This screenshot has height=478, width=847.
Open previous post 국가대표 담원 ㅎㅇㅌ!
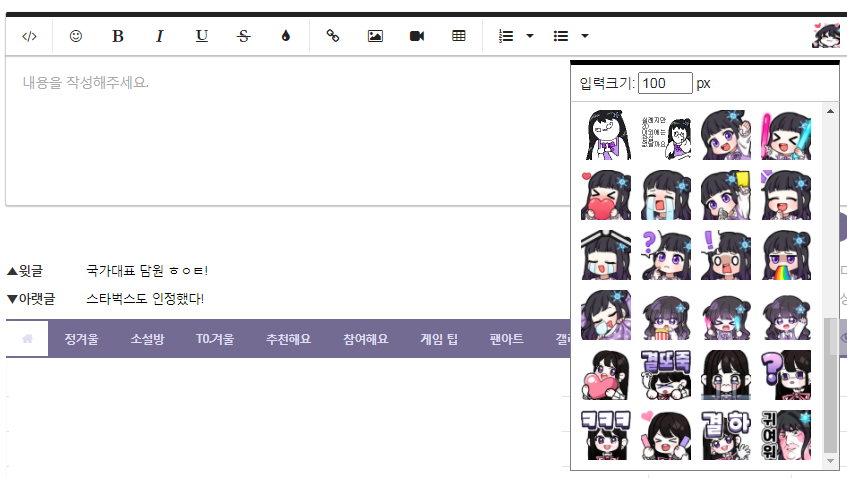(147, 271)
